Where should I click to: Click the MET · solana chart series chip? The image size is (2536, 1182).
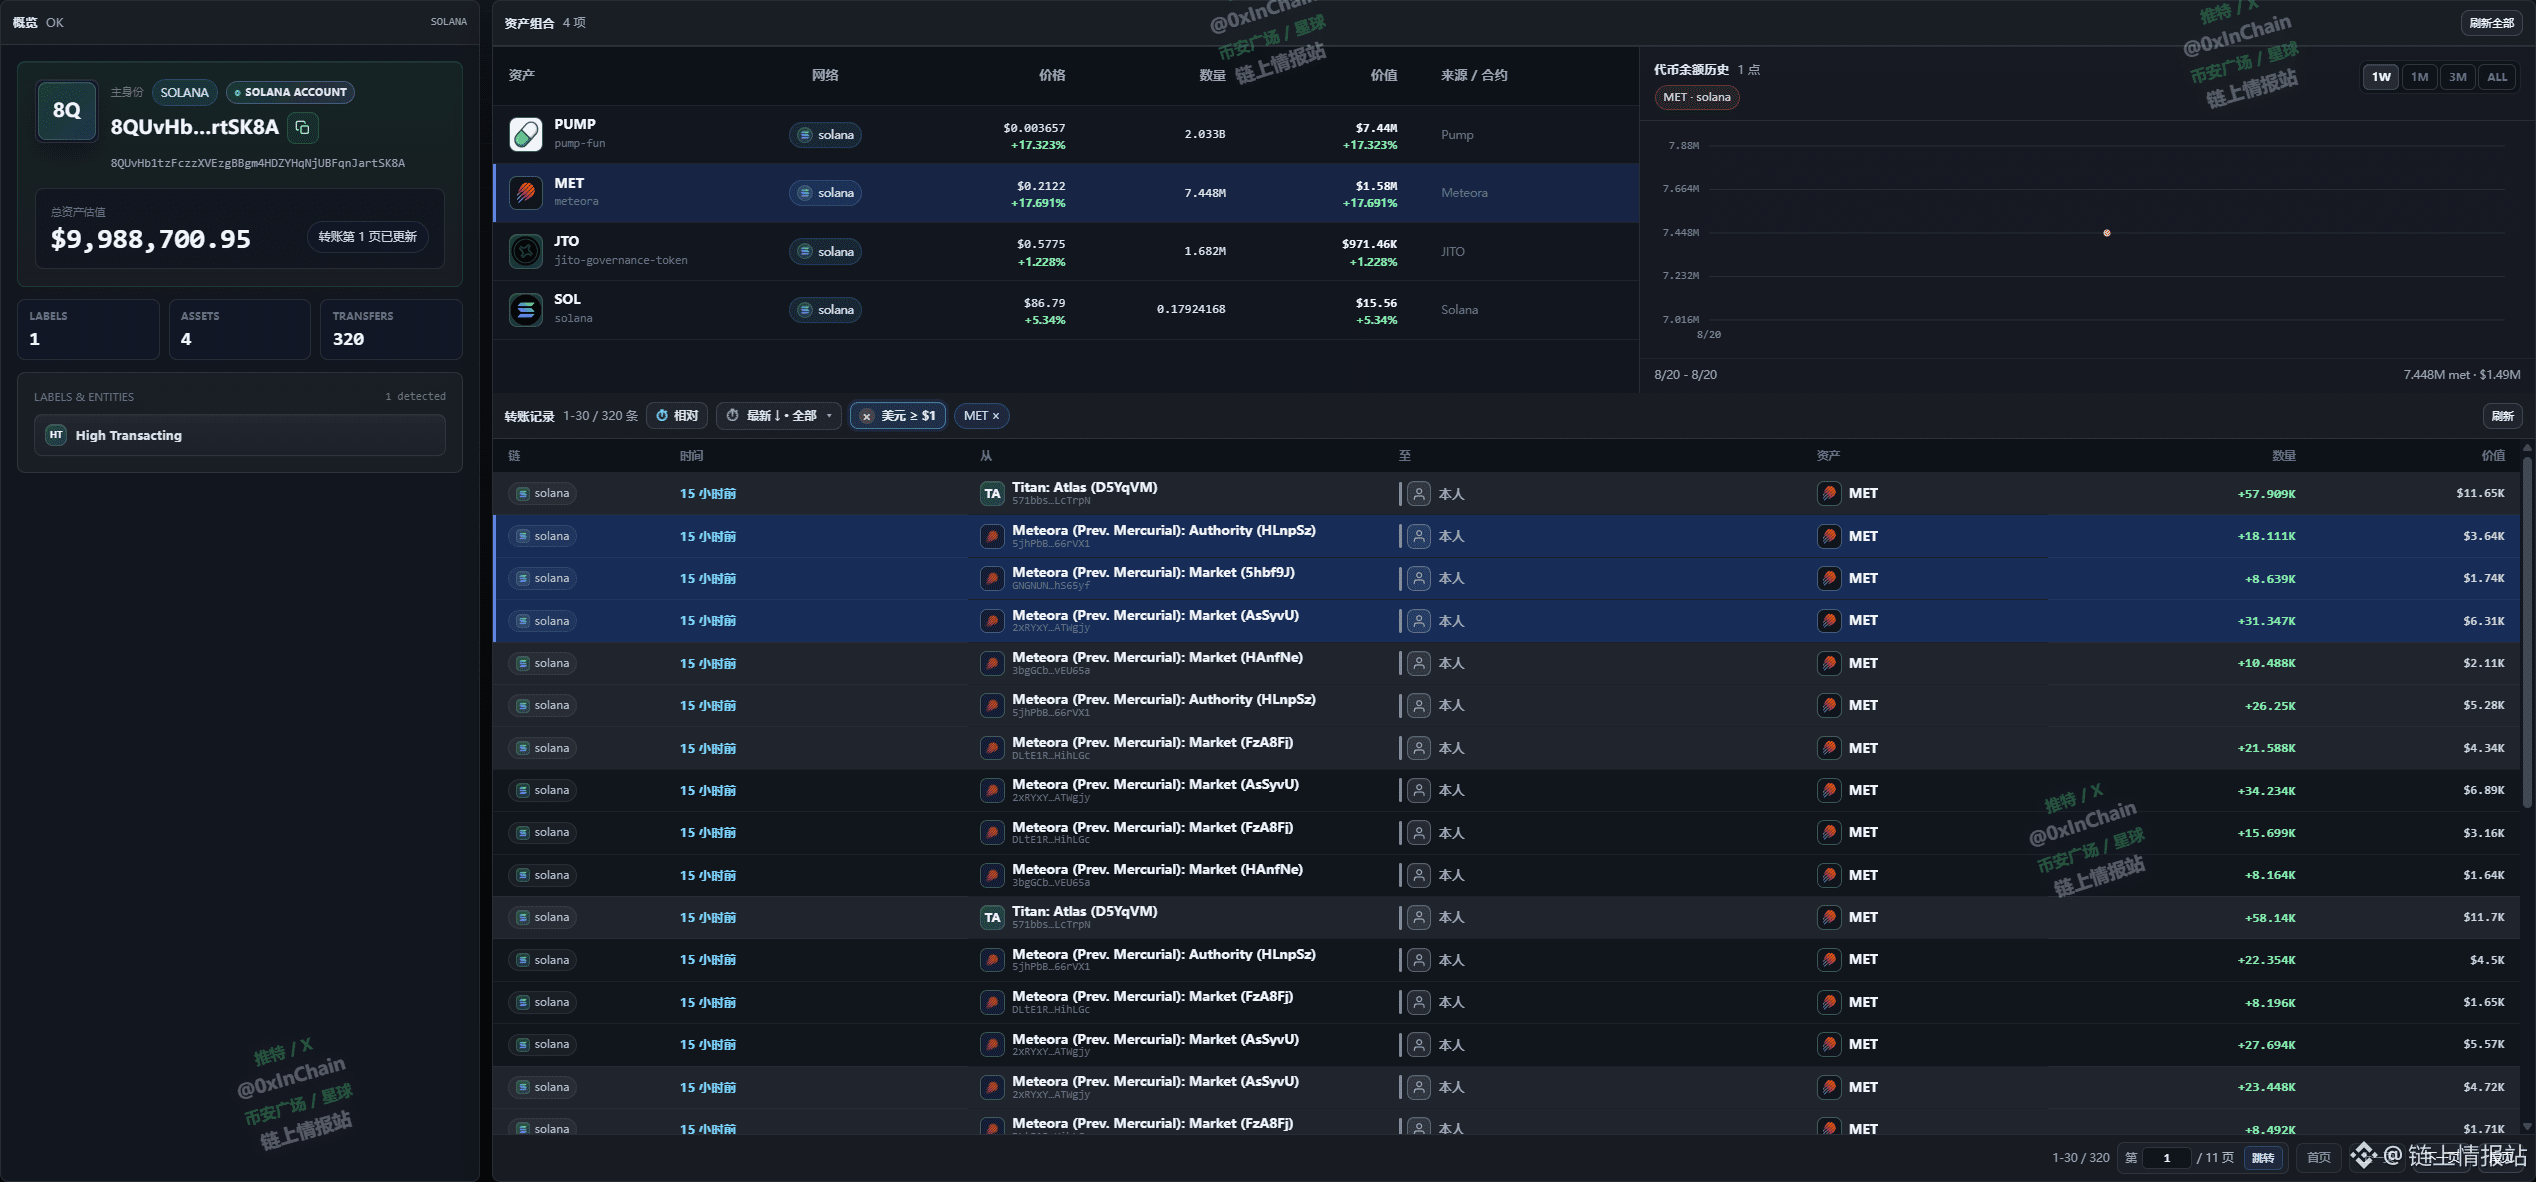(1696, 97)
